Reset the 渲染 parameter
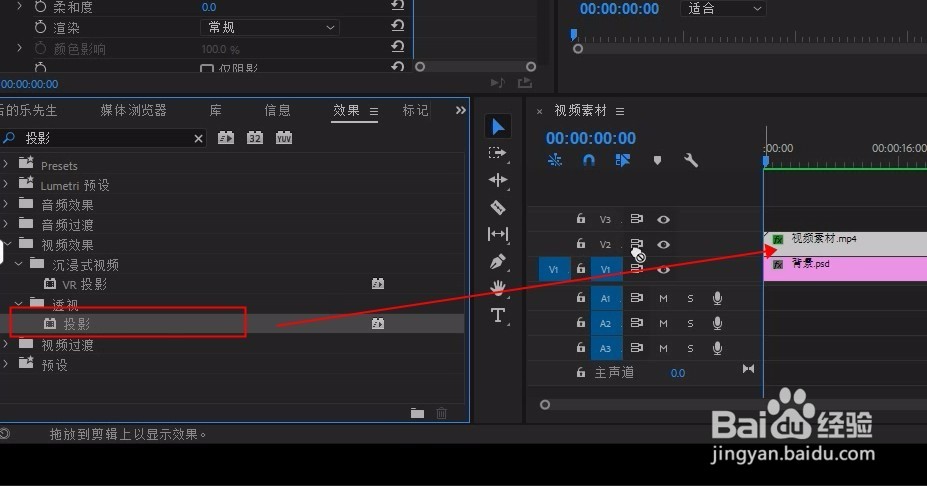Viewport: 927px width, 486px height. click(397, 26)
